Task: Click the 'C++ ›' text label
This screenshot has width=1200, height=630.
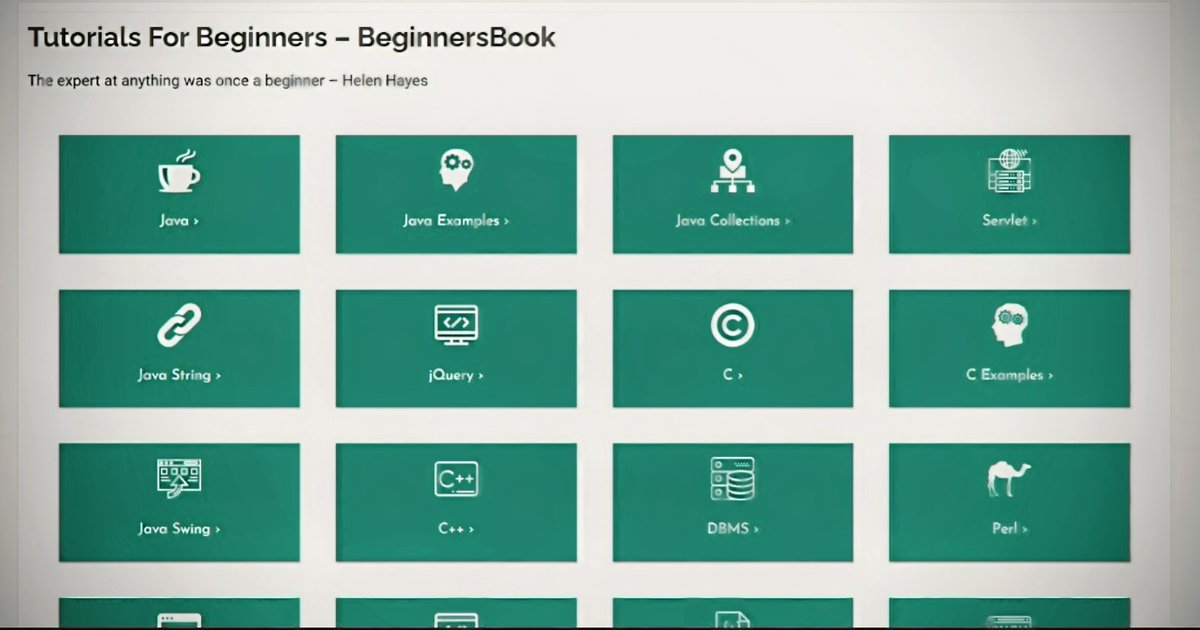Action: (x=456, y=529)
